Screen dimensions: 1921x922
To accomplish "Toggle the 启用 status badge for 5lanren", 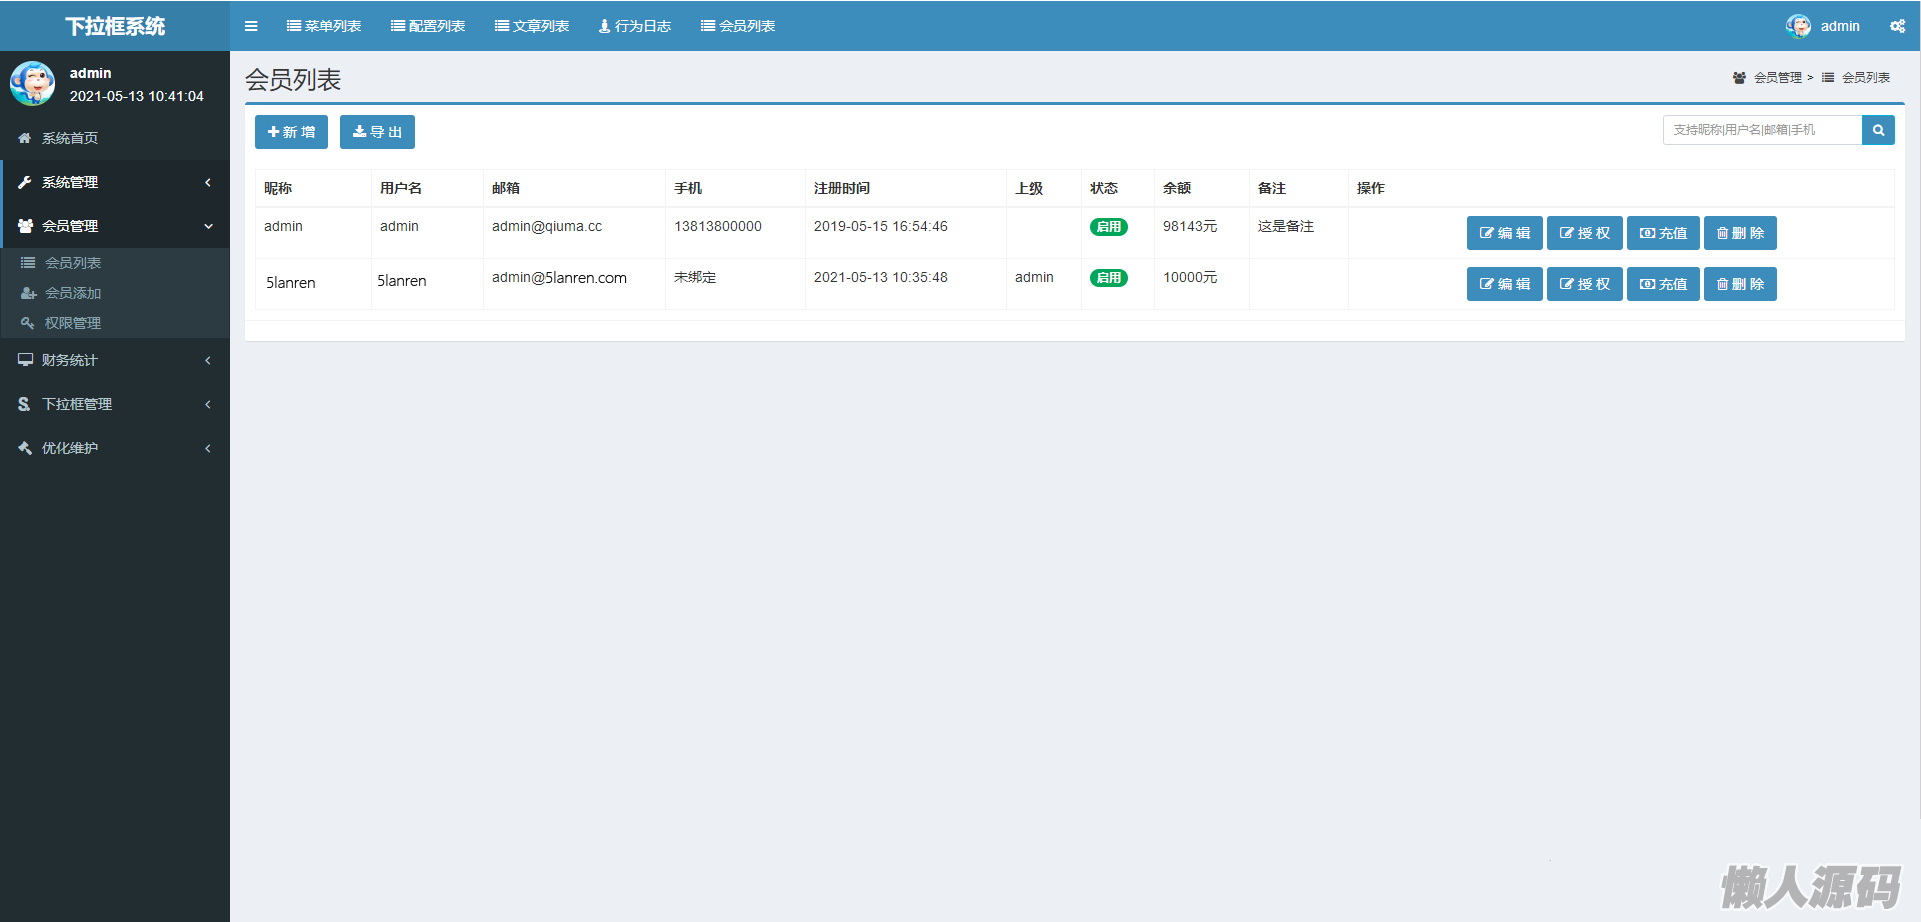I will click(1108, 278).
